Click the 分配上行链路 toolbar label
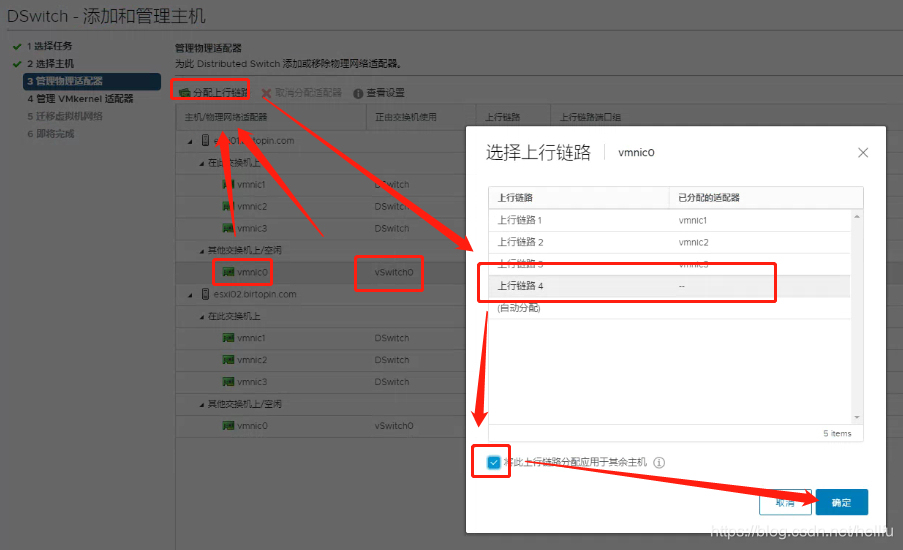903x550 pixels. click(x=221, y=93)
